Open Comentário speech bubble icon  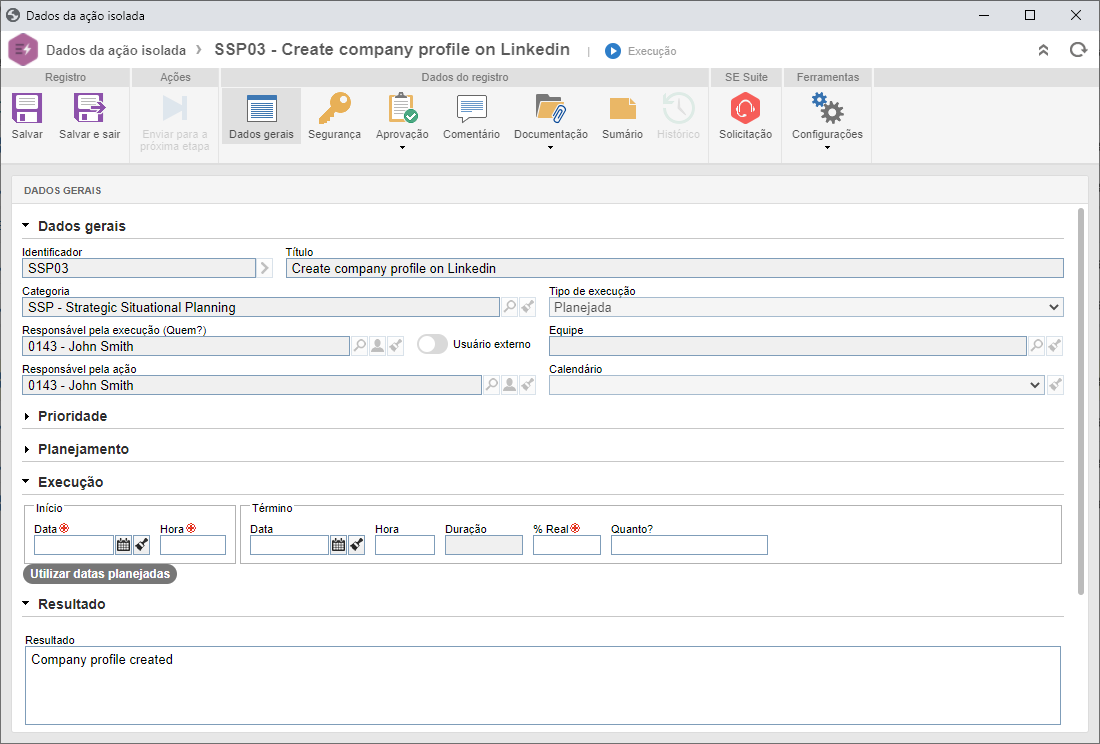pos(471,109)
